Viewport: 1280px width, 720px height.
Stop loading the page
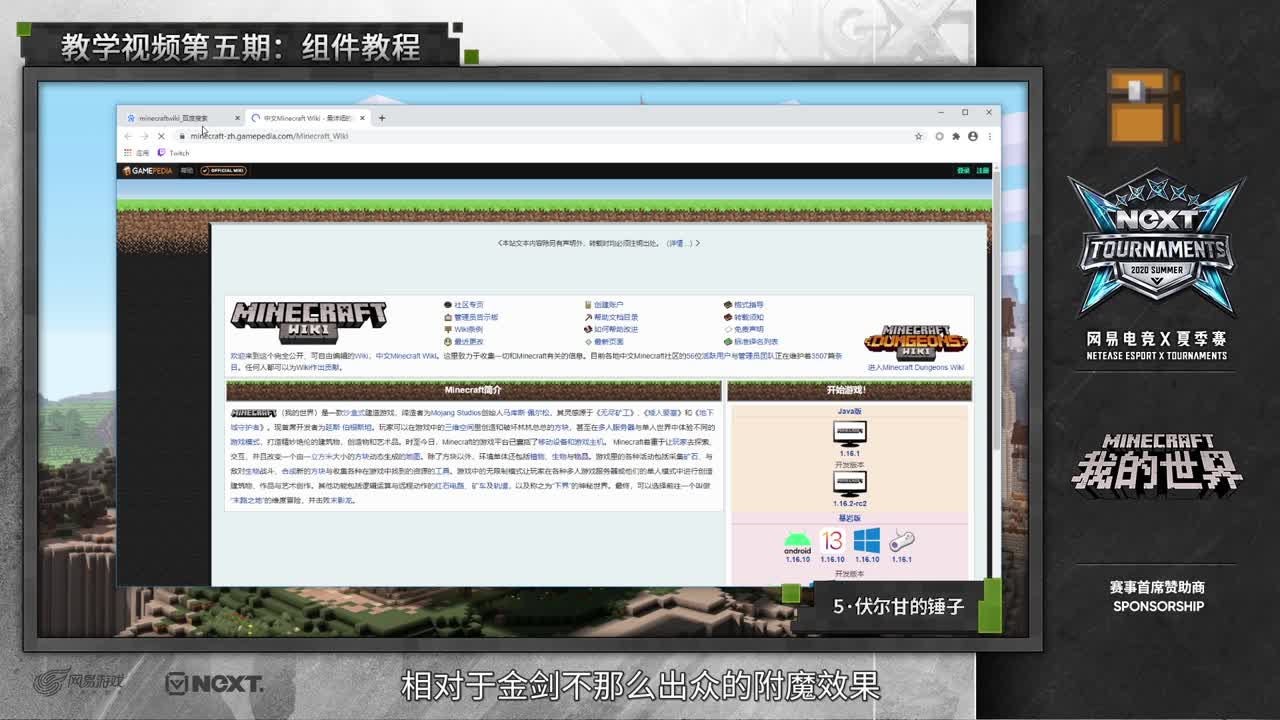tap(161, 136)
